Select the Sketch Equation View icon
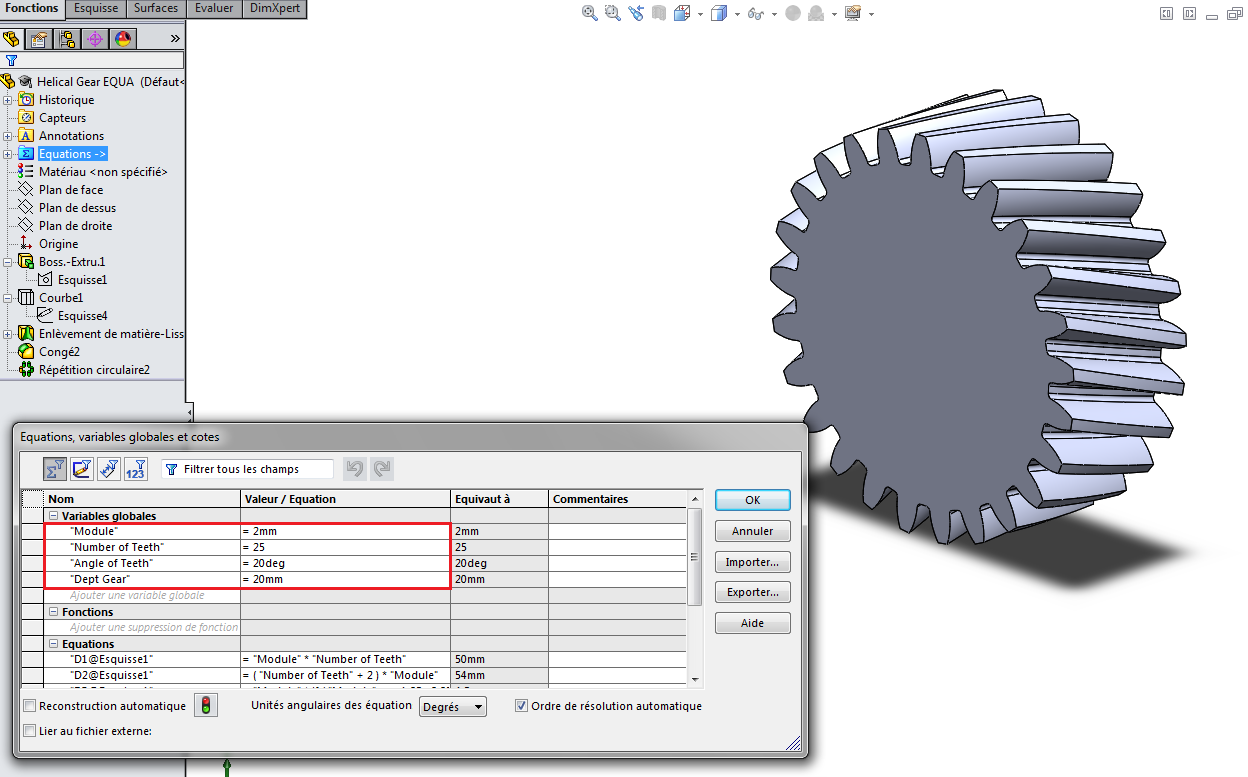The image size is (1248, 777). tap(82, 468)
